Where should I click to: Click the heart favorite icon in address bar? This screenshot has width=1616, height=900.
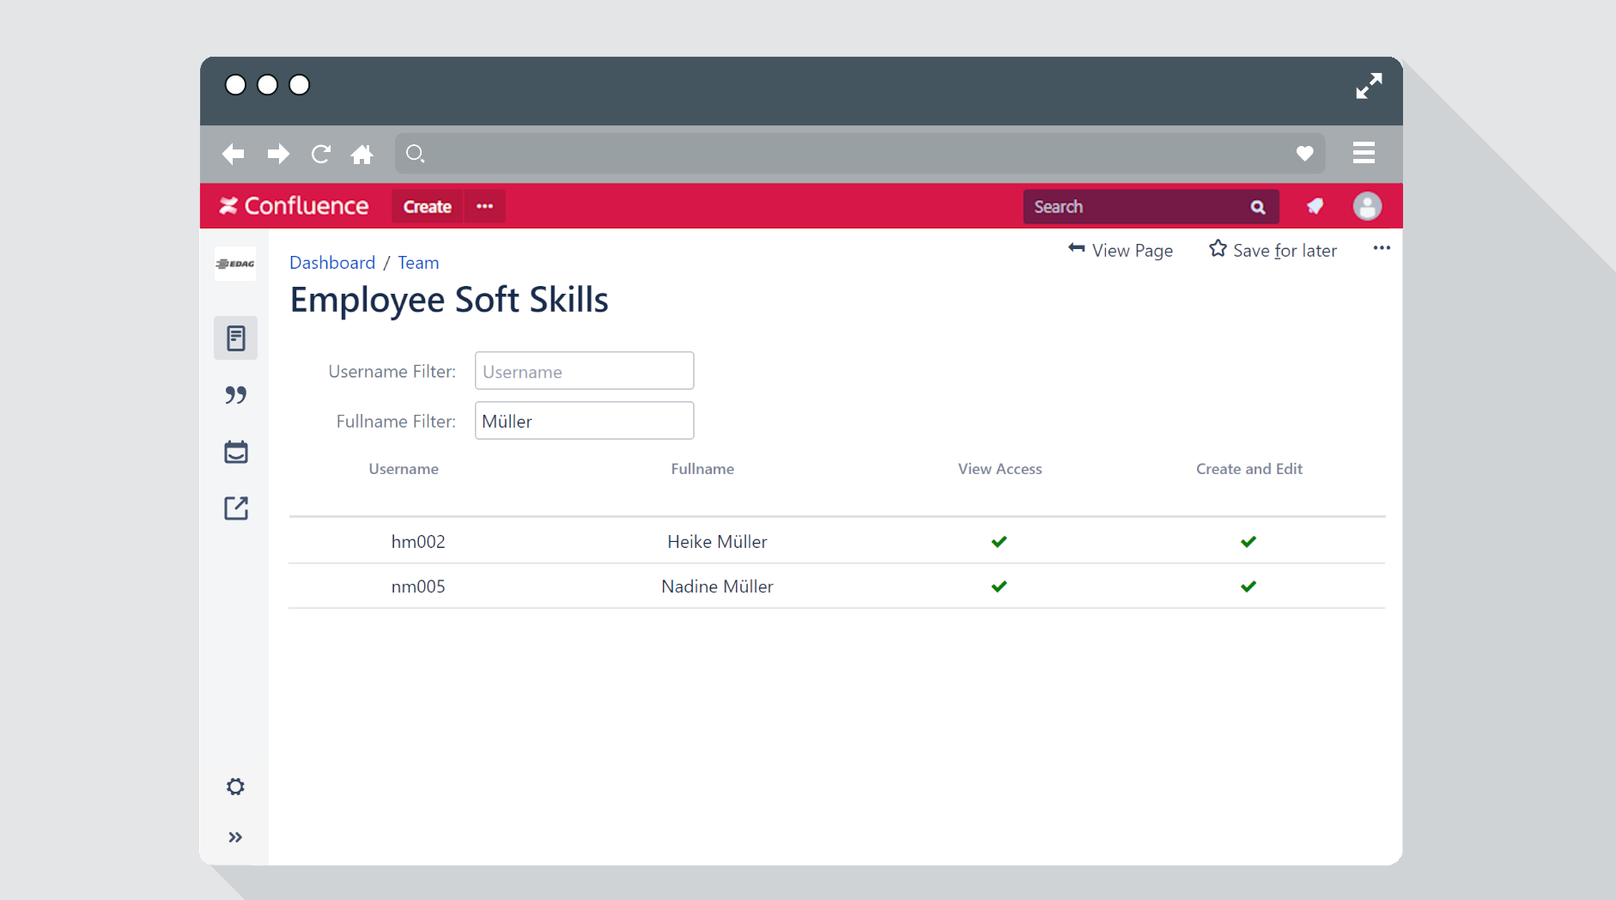[x=1305, y=153]
